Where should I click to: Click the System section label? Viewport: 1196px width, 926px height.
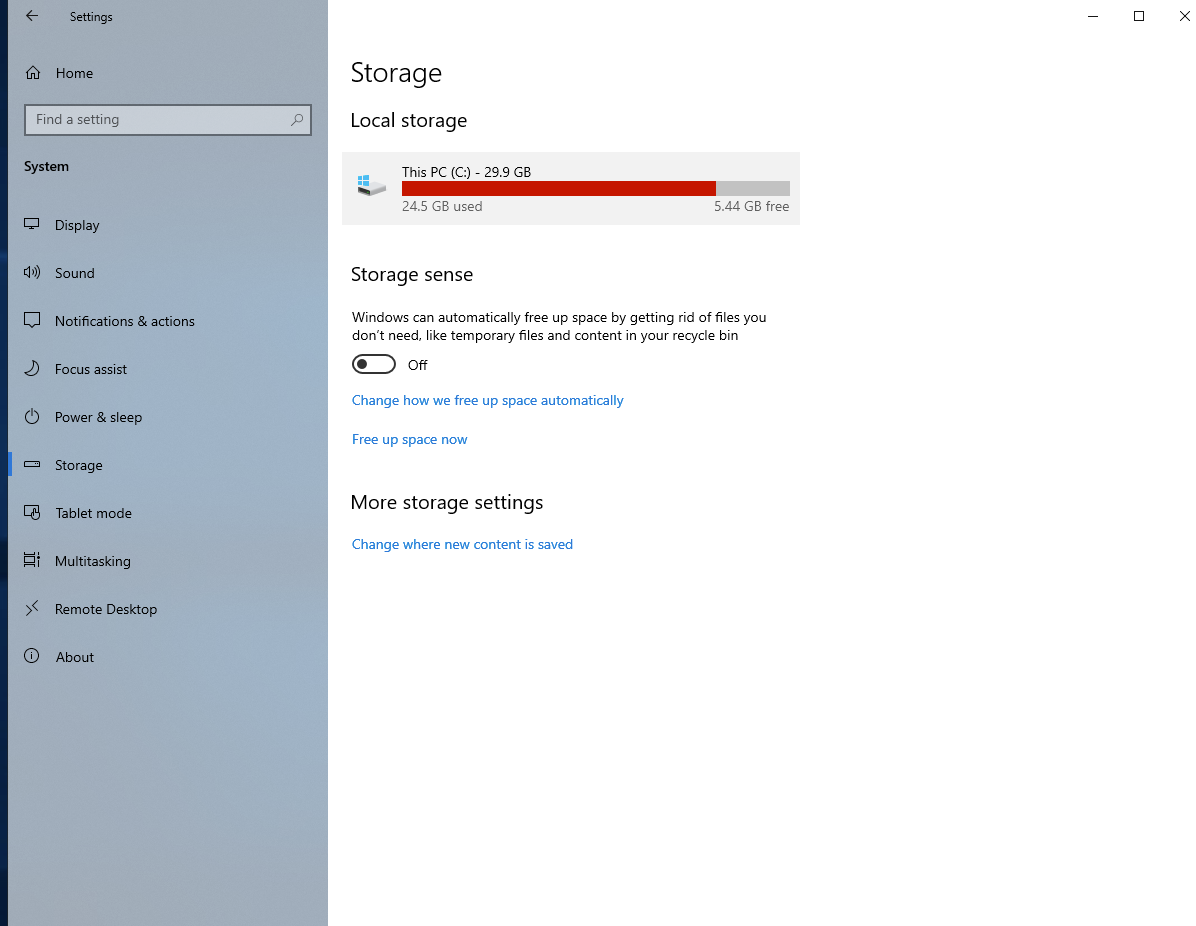coord(47,166)
